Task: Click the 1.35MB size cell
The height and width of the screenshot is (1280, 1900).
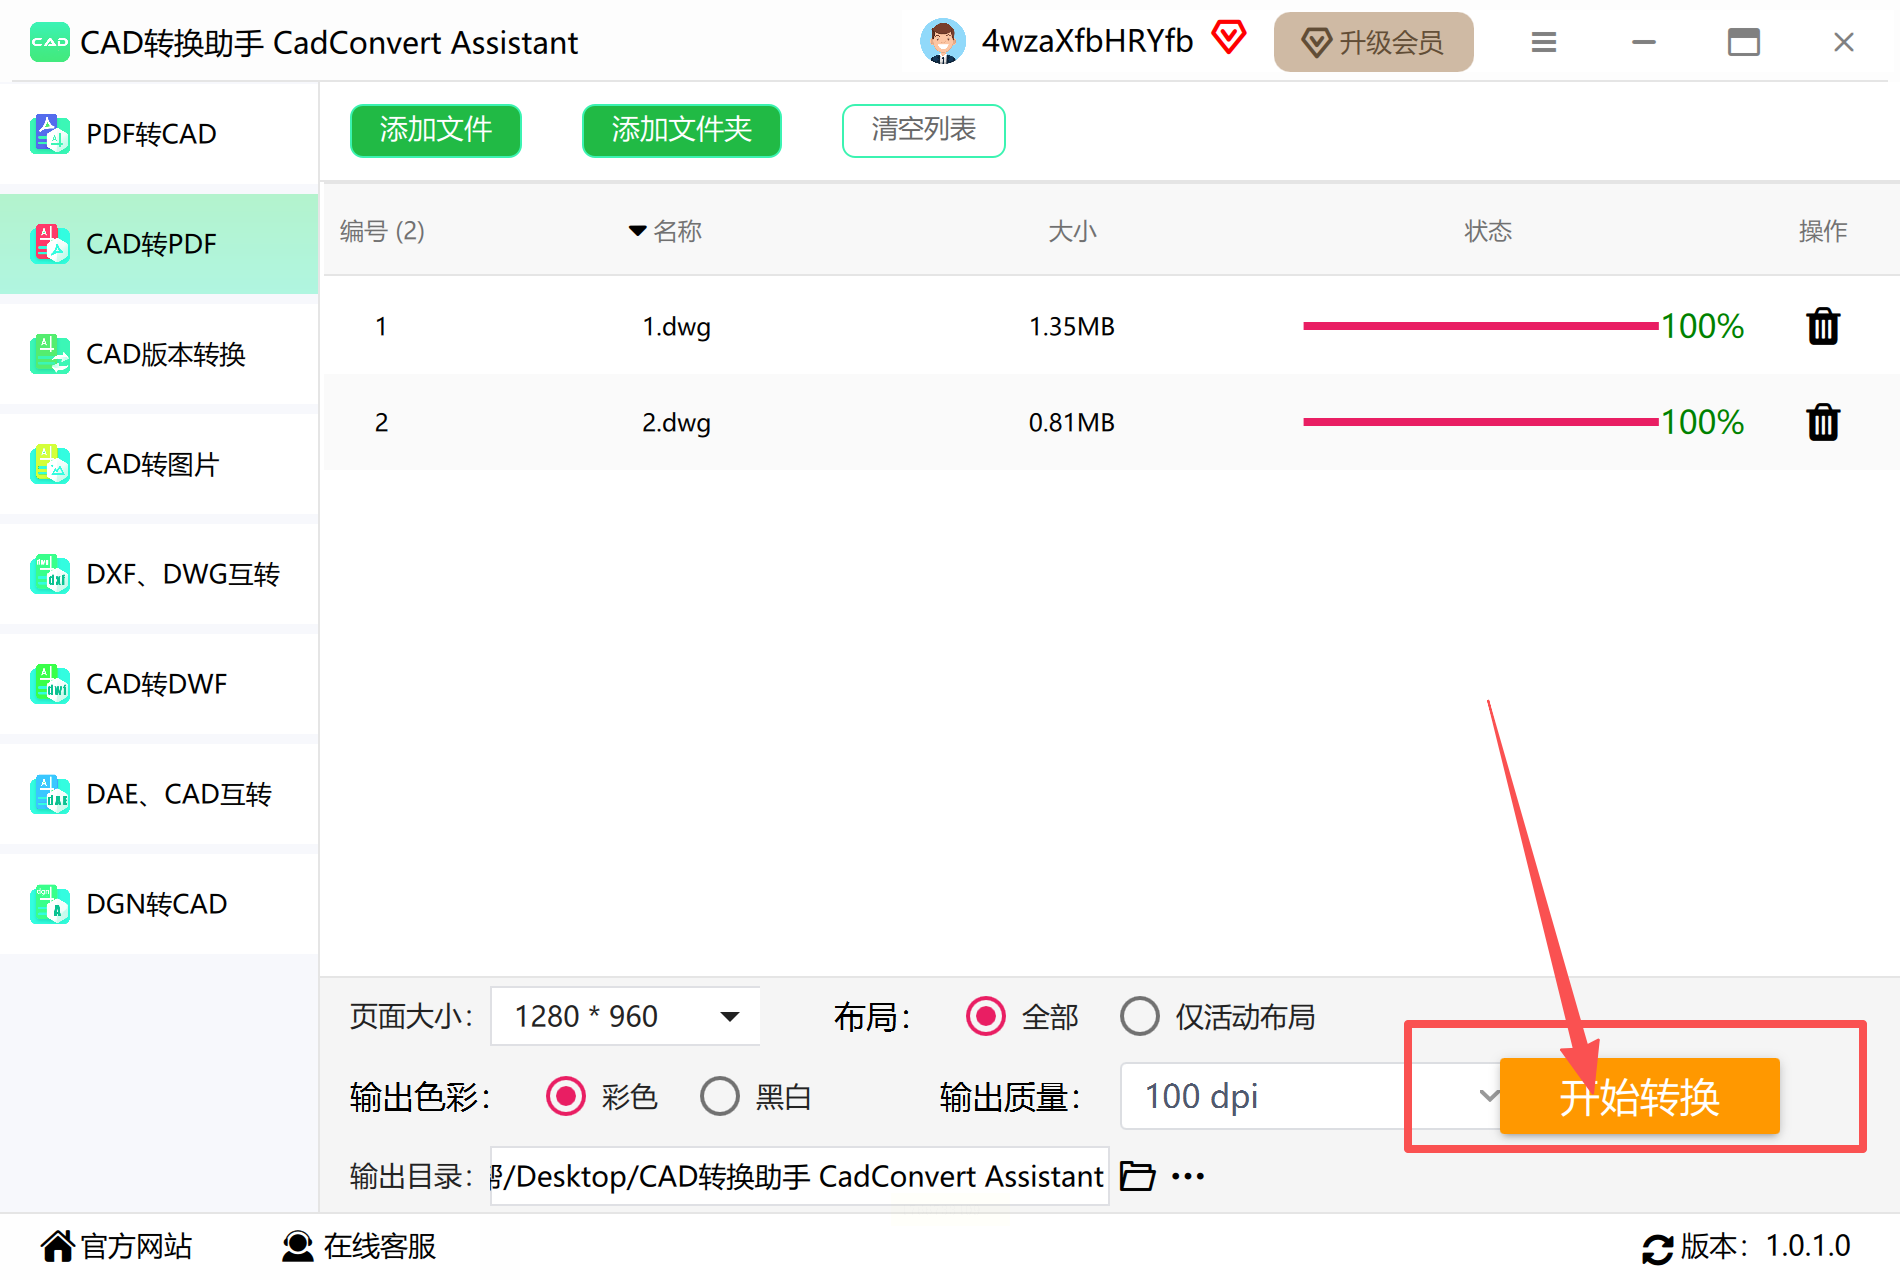Action: pyautogui.click(x=1071, y=327)
